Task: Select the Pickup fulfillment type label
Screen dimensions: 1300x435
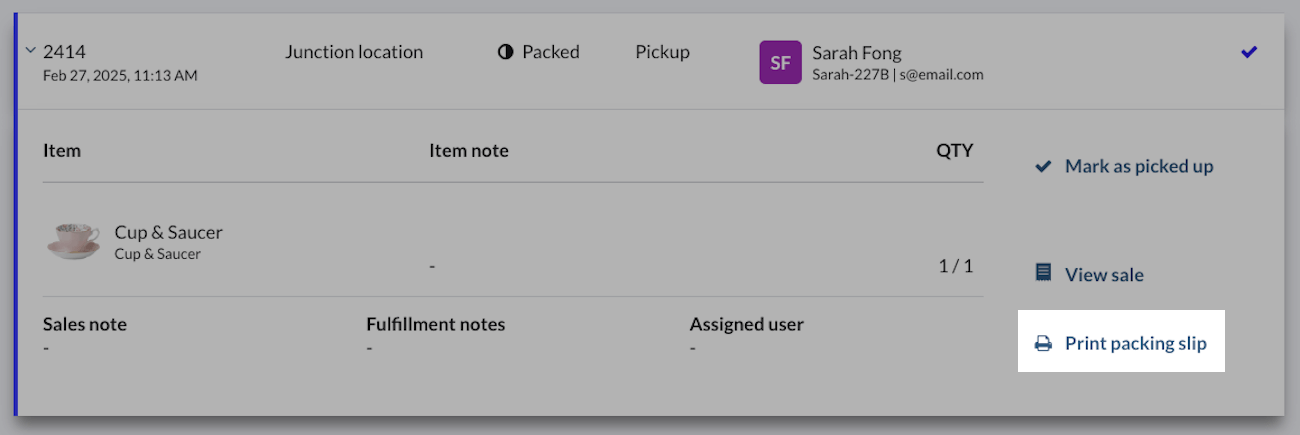Action: [662, 52]
